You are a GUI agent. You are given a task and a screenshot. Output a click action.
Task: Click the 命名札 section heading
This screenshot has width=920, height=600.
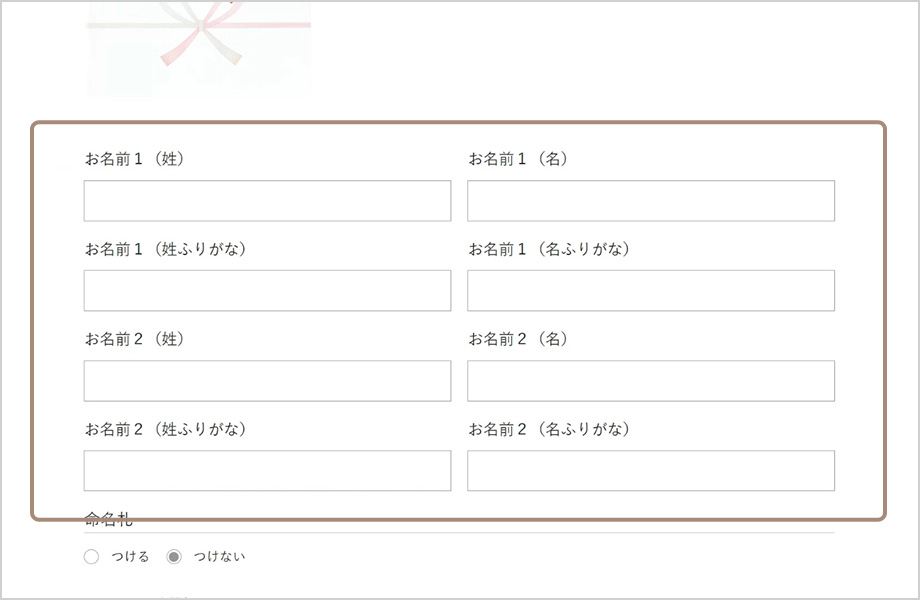click(109, 519)
